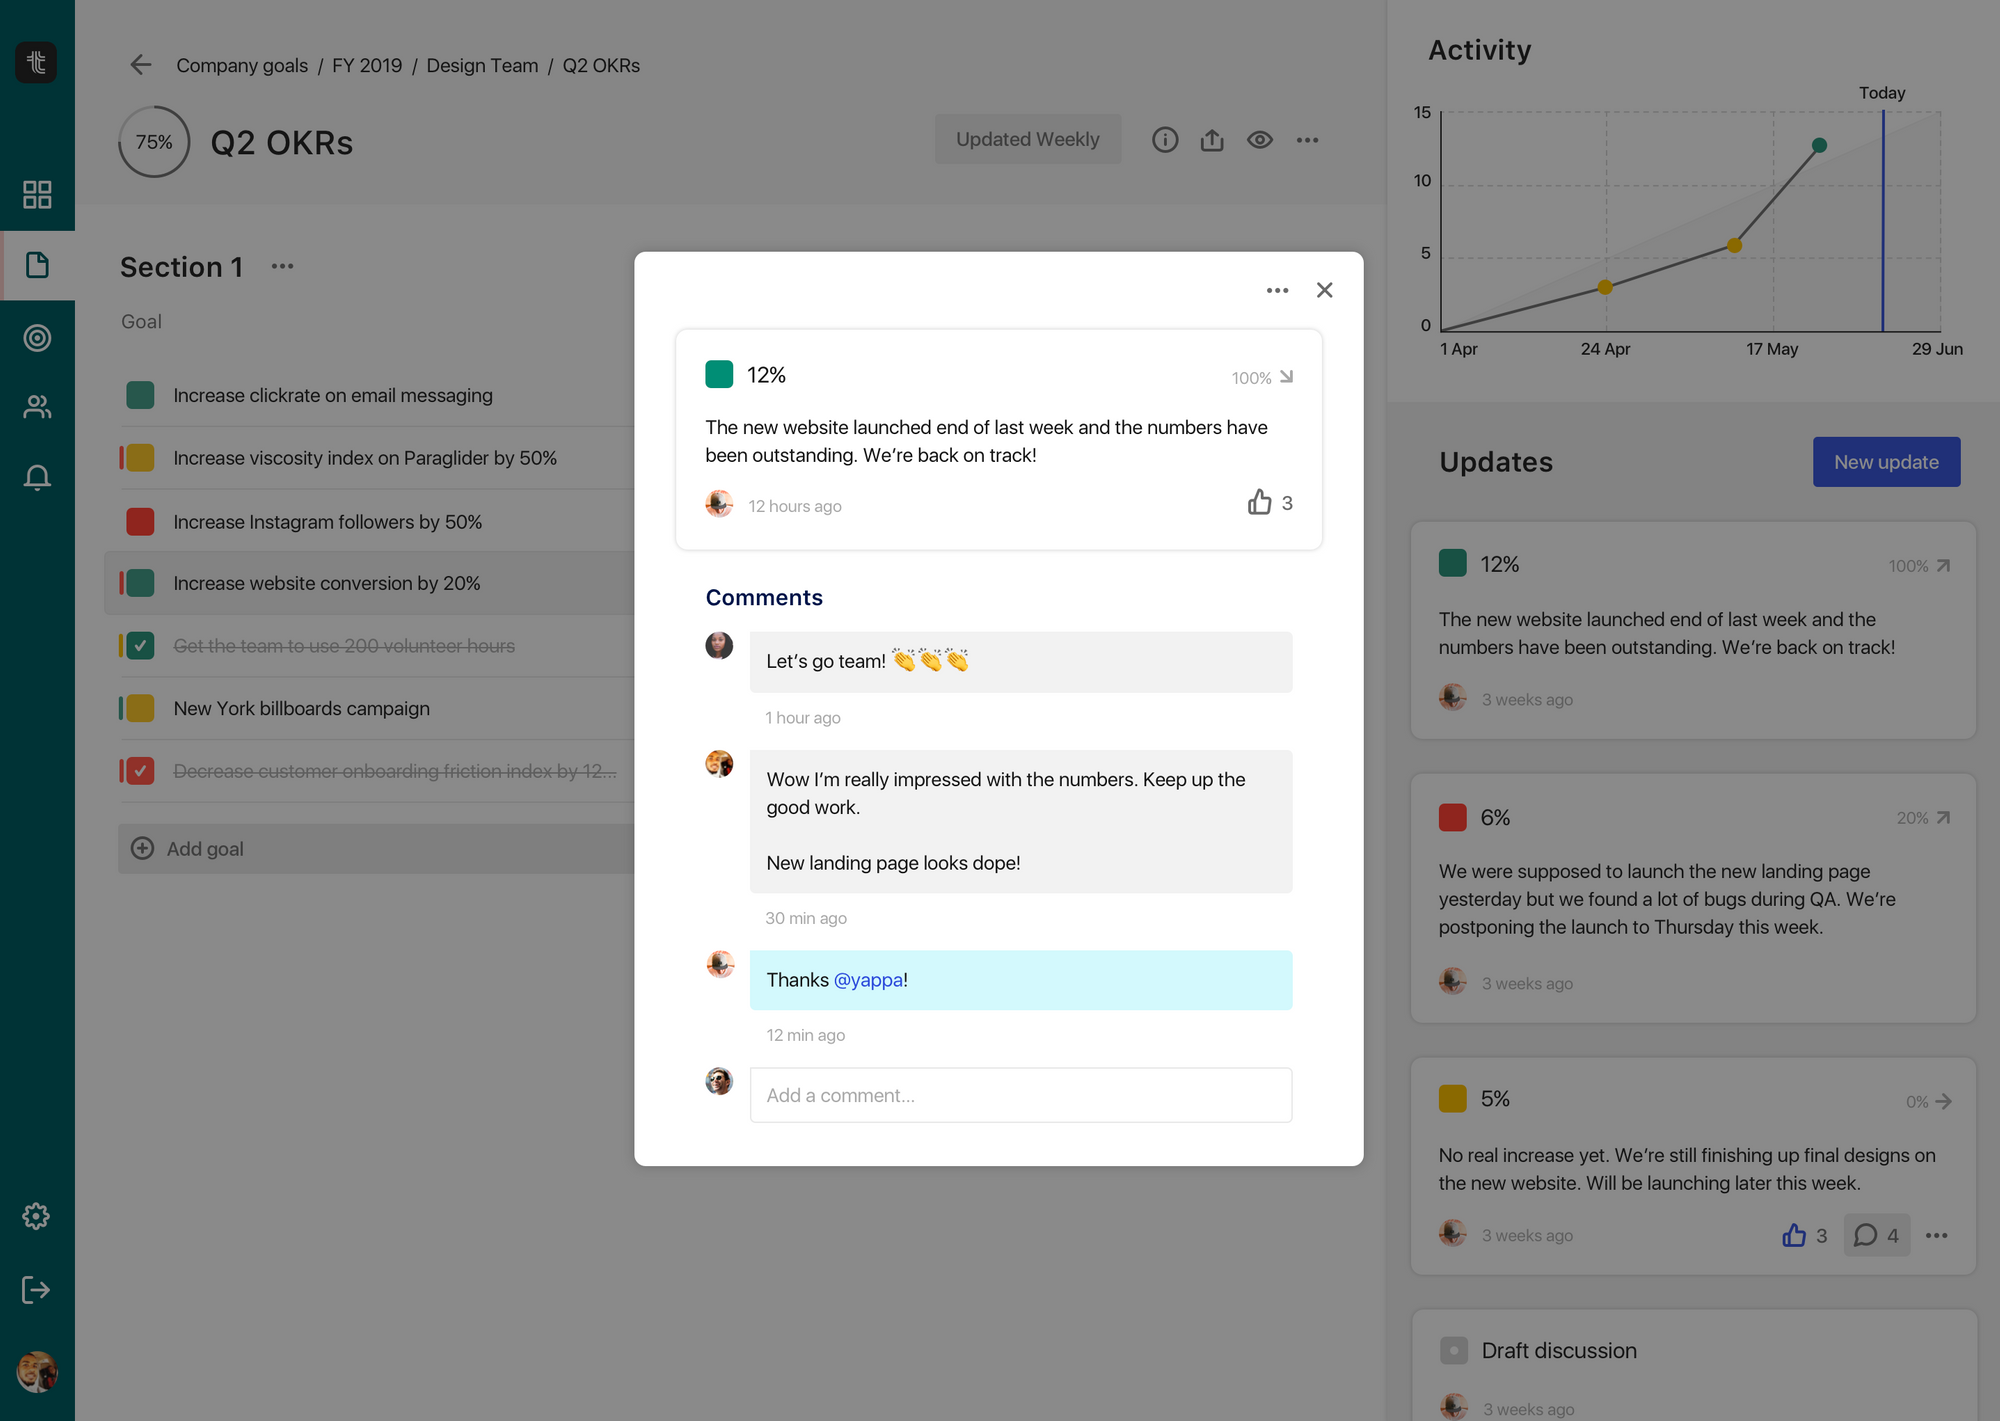Viewport: 2000px width, 1421px height.
Task: Navigate to FY 2019 breadcrumb
Action: (367, 65)
